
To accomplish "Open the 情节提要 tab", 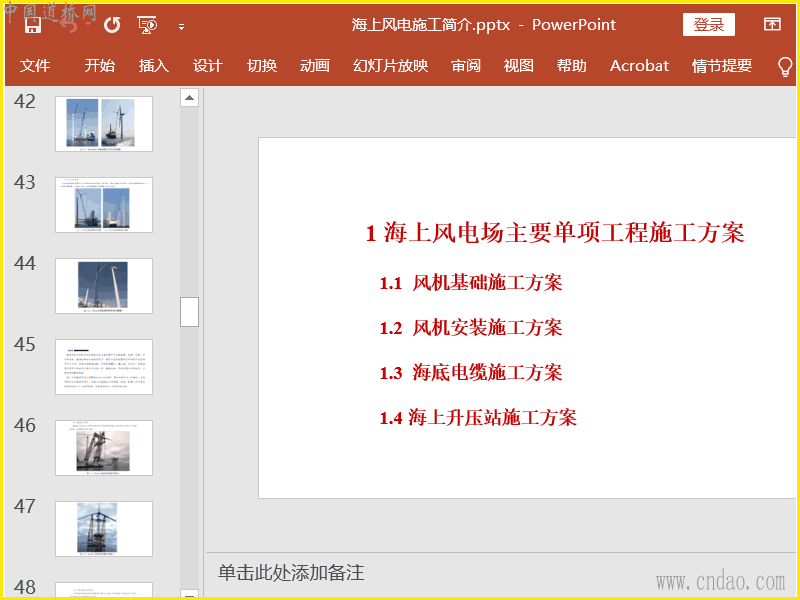I will (x=722, y=66).
